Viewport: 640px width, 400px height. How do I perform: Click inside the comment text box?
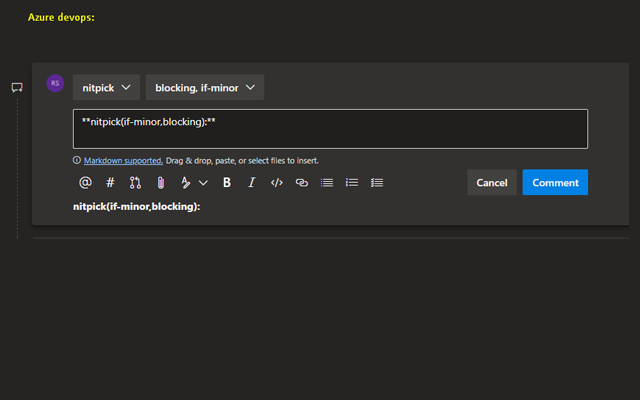[330, 129]
